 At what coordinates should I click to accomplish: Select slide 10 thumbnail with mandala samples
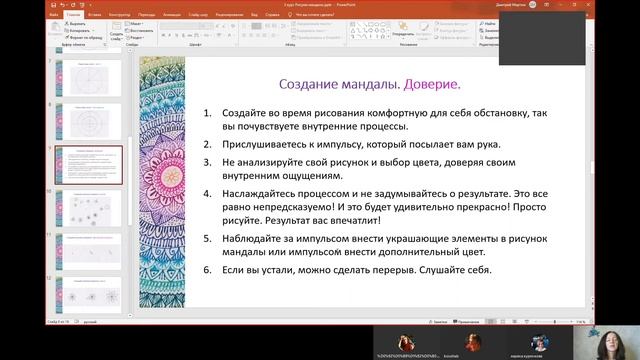coord(89,209)
